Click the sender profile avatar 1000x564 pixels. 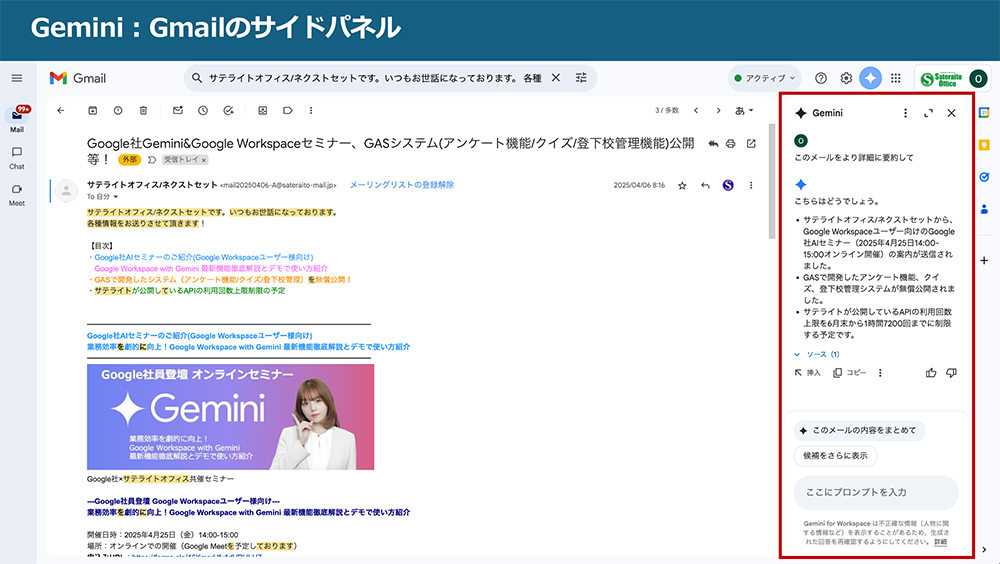coord(66,191)
